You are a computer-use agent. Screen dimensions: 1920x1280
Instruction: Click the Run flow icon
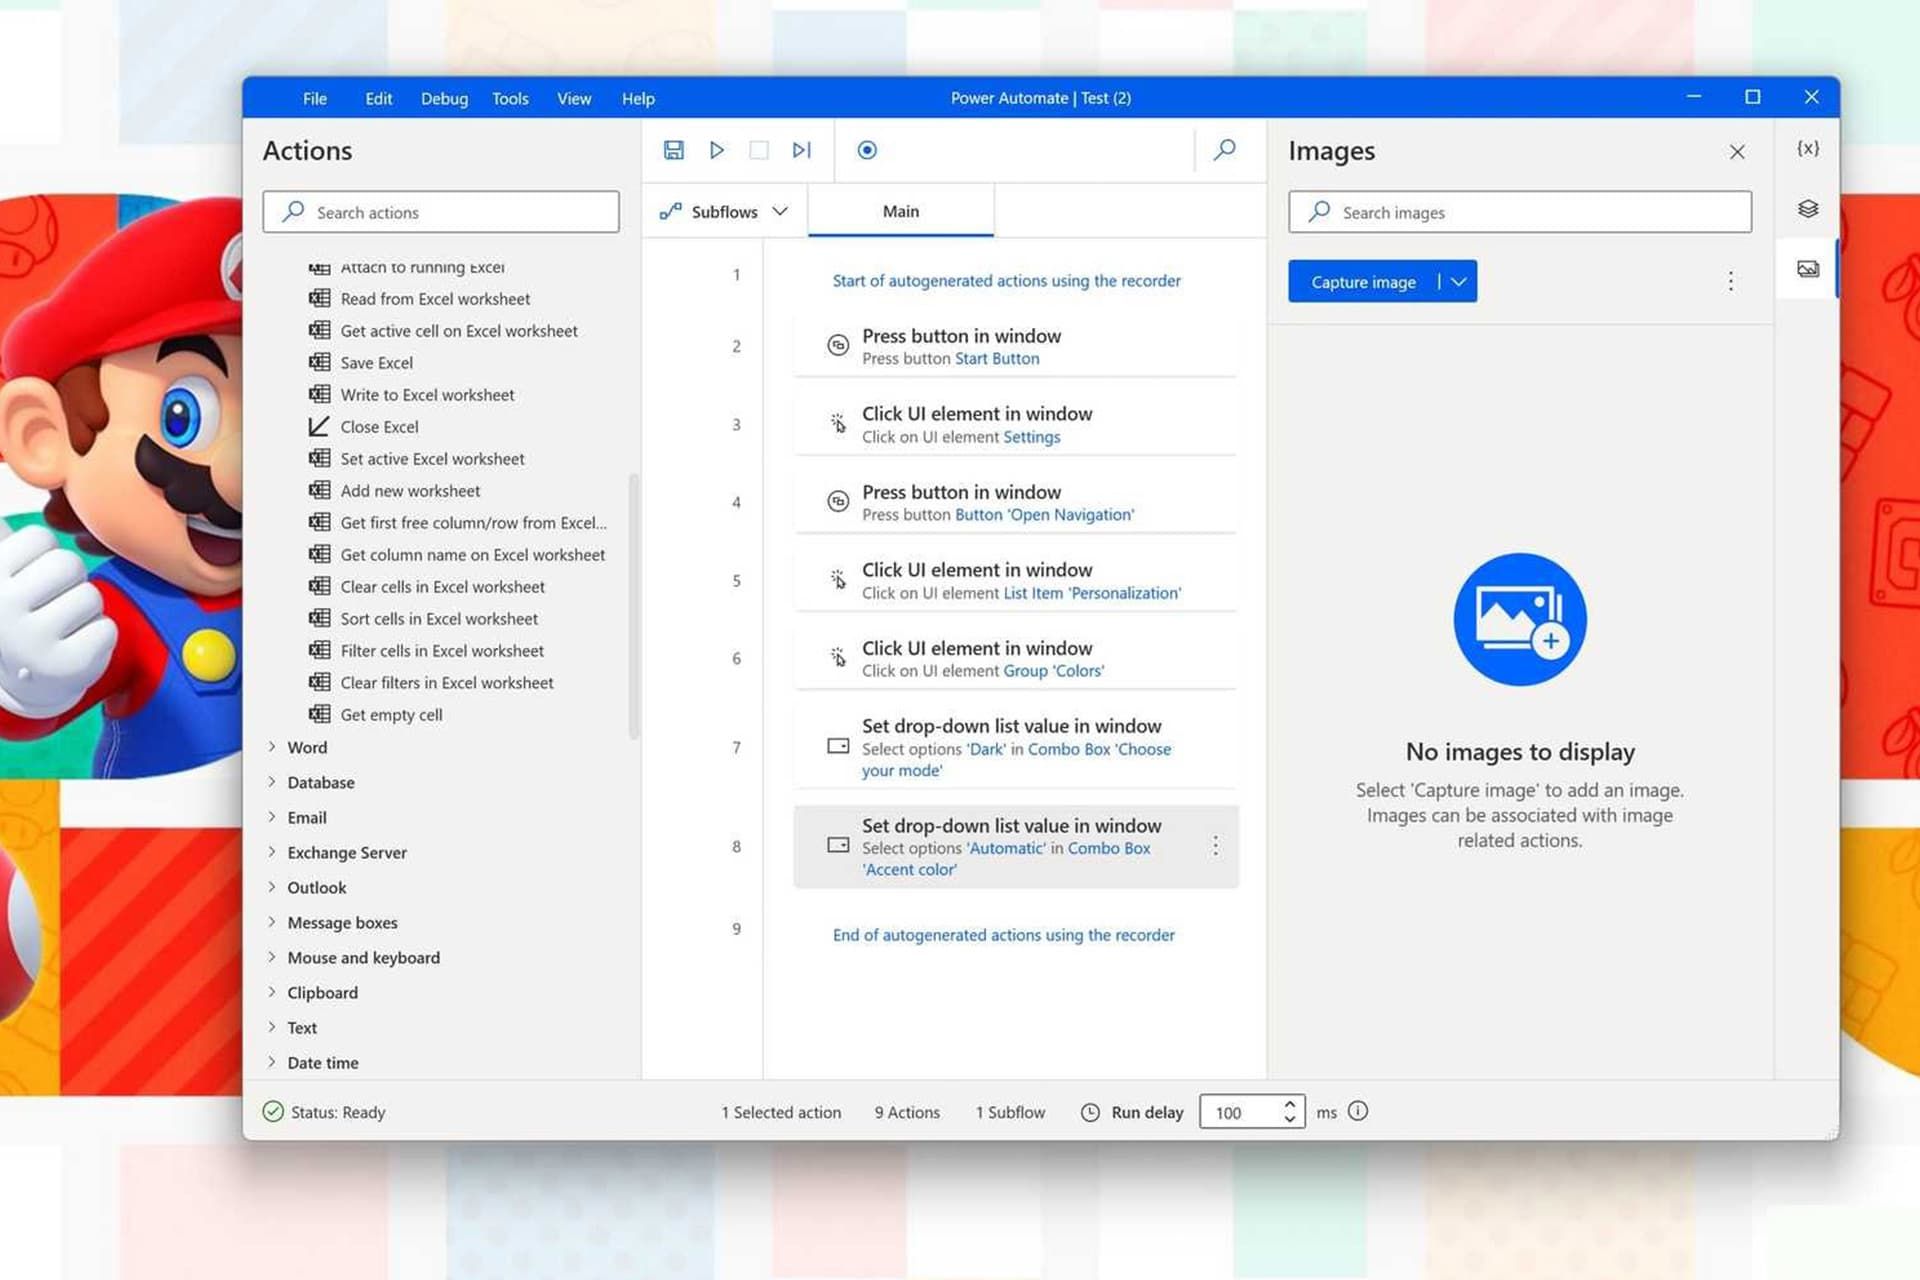pos(716,149)
